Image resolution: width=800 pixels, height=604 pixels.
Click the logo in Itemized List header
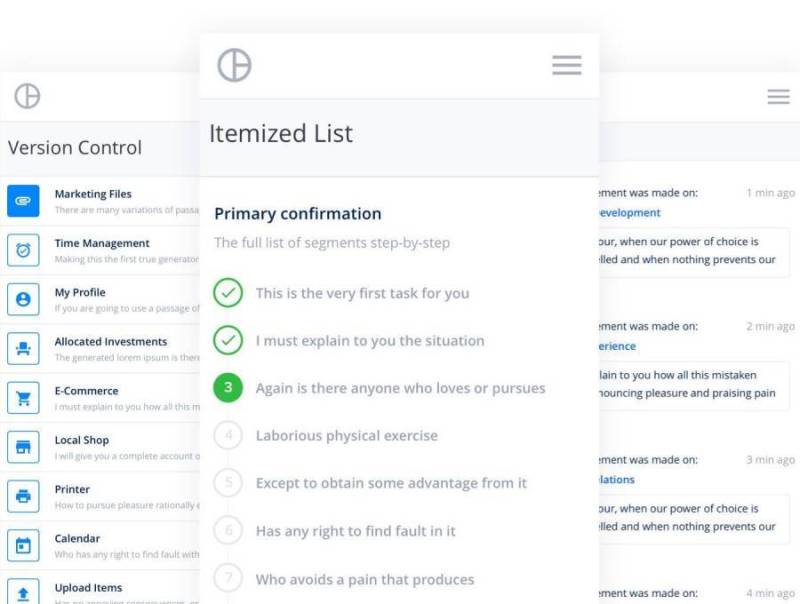[x=234, y=65]
